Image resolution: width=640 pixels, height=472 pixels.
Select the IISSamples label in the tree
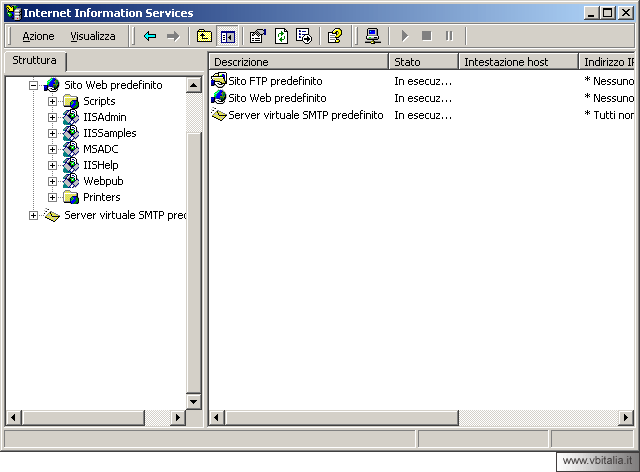pos(110,133)
